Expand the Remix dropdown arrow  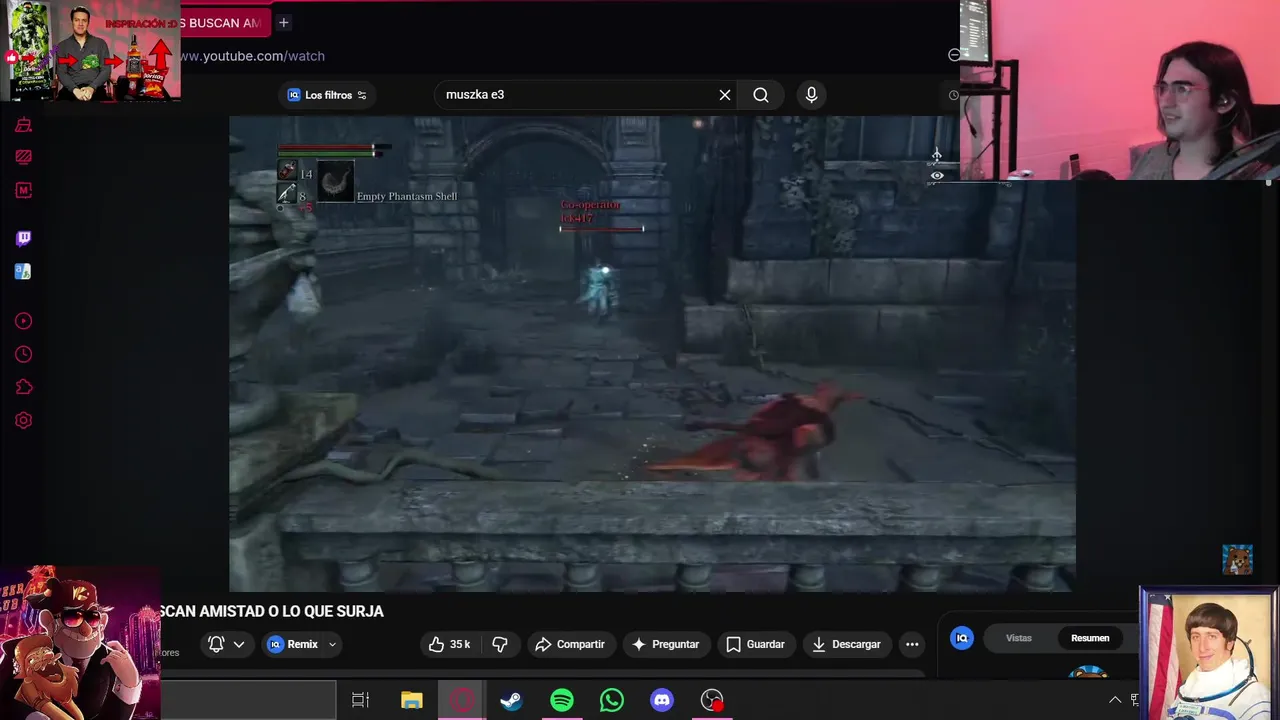(332, 645)
